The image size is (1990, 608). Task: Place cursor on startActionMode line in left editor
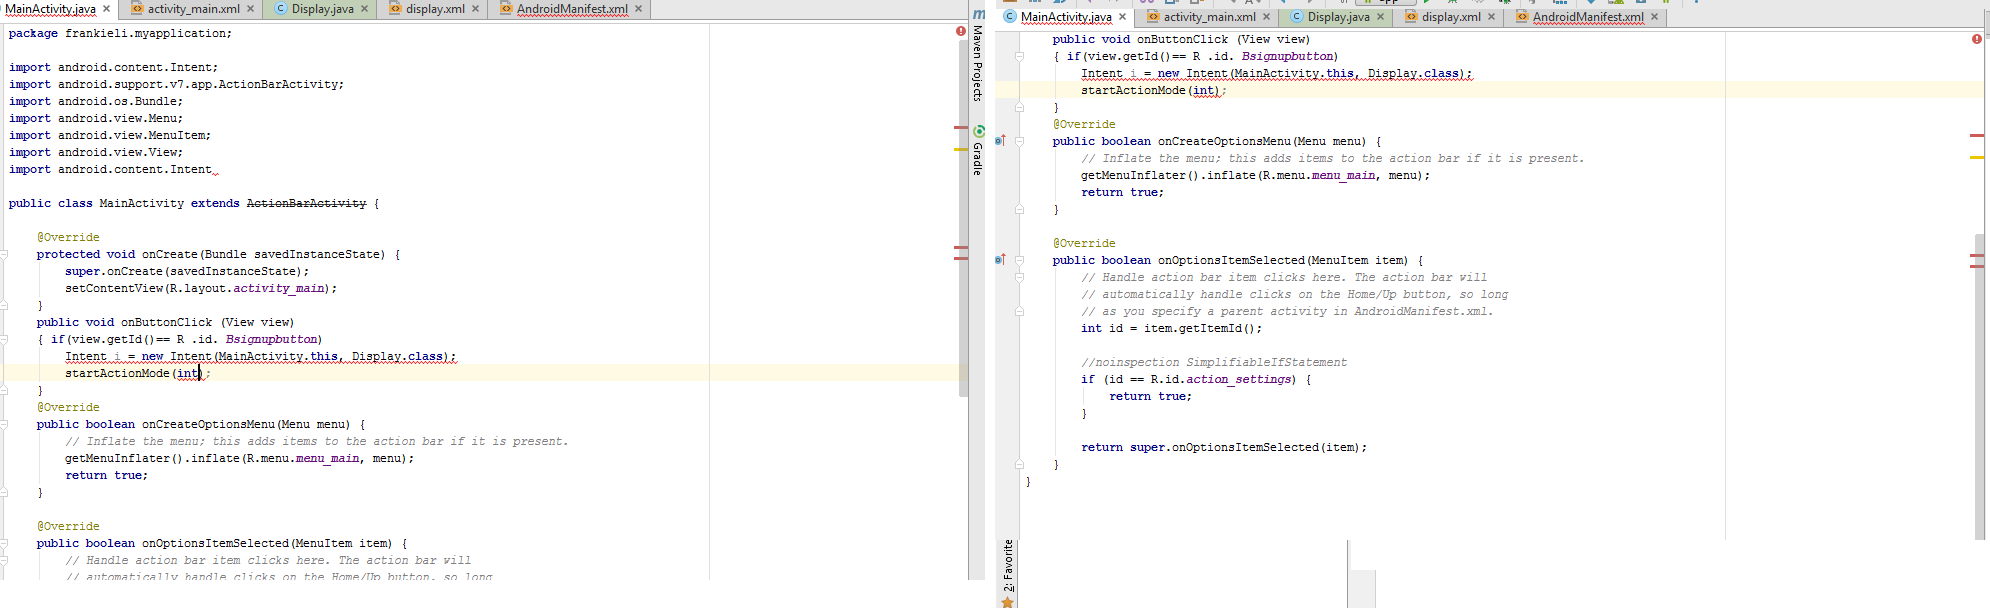click(300, 374)
